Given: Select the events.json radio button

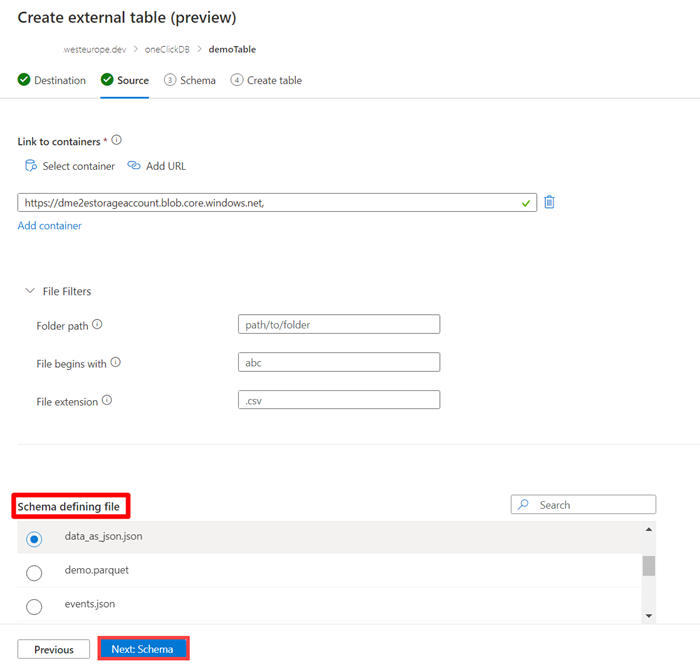Looking at the screenshot, I should [34, 606].
